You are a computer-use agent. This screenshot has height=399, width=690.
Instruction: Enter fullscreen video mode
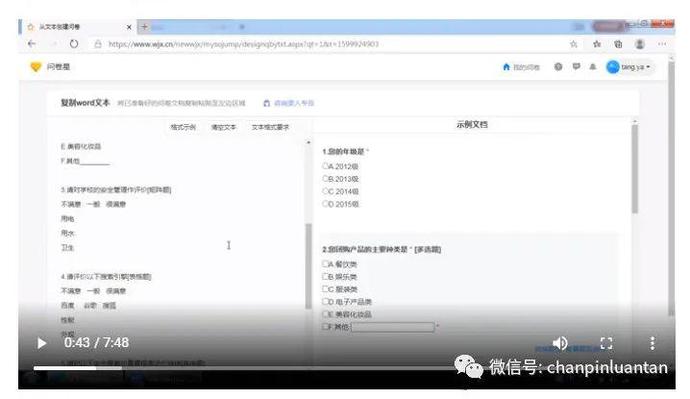coord(606,343)
